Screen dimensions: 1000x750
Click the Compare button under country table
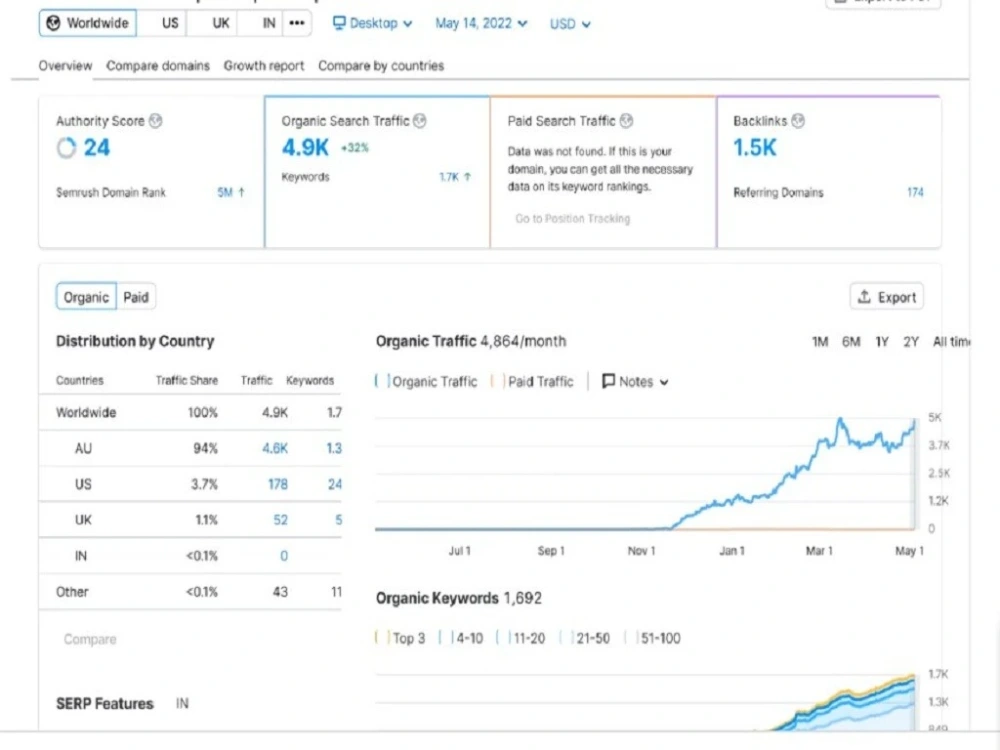[x=90, y=639]
